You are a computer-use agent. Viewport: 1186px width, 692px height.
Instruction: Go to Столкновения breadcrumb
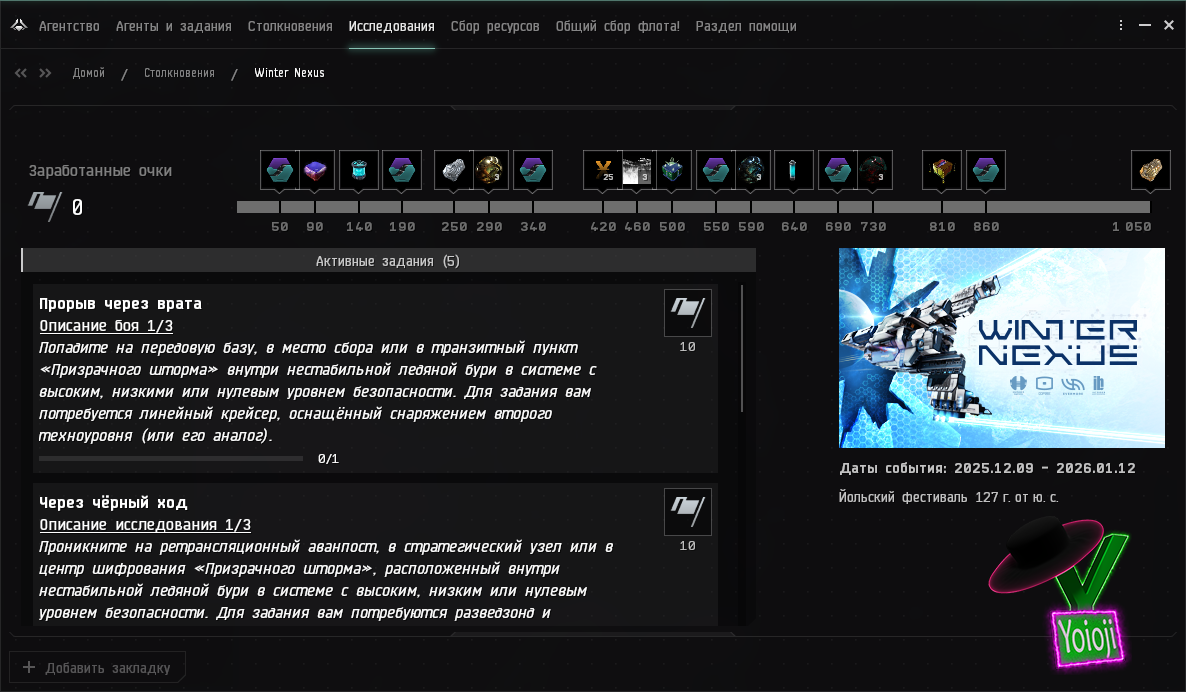pos(179,73)
